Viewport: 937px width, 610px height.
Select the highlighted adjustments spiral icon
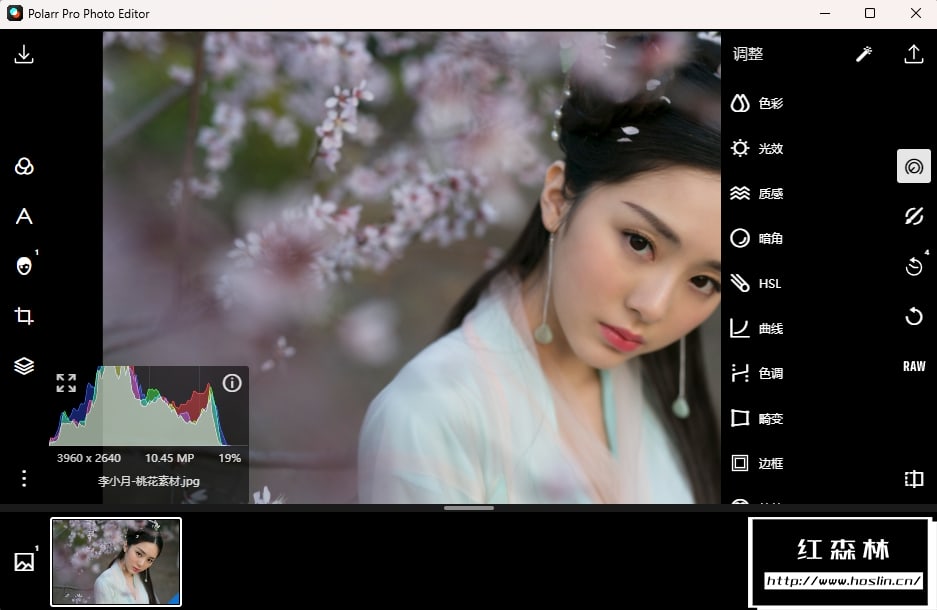[914, 166]
